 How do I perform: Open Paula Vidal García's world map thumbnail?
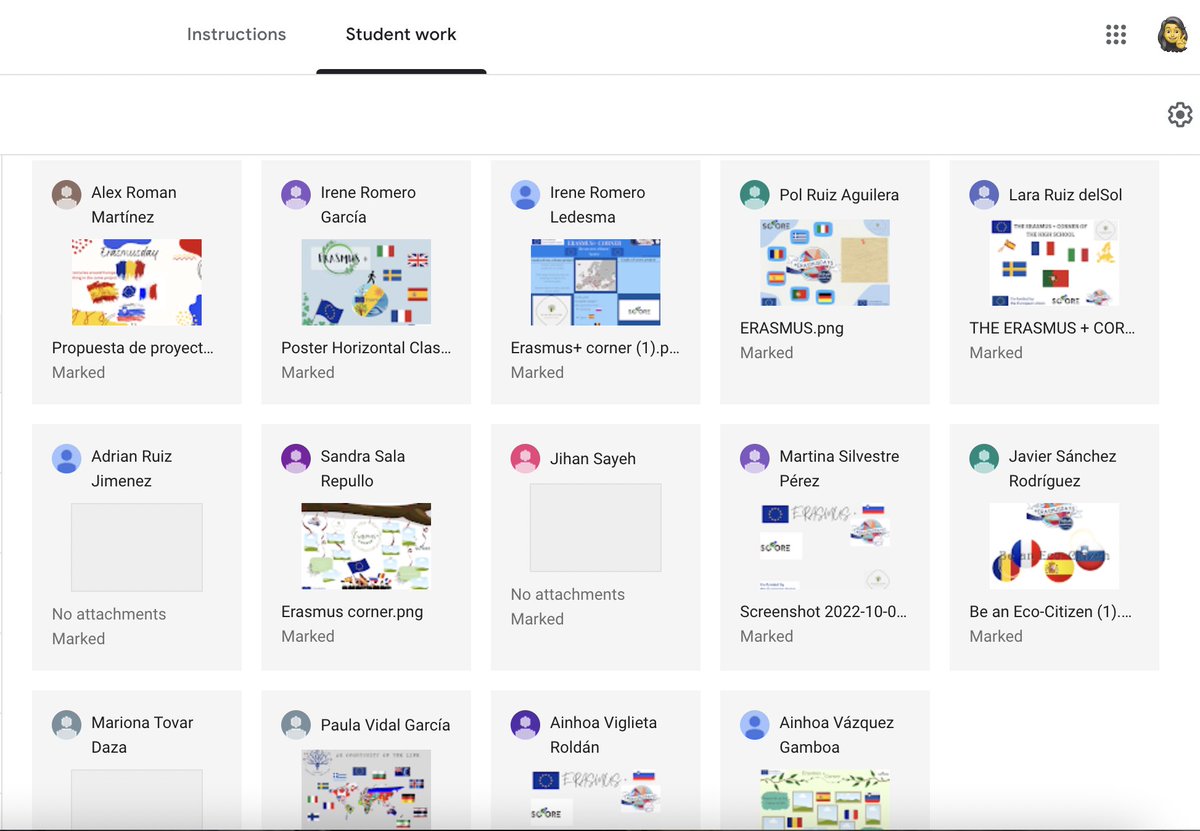pyautogui.click(x=366, y=790)
